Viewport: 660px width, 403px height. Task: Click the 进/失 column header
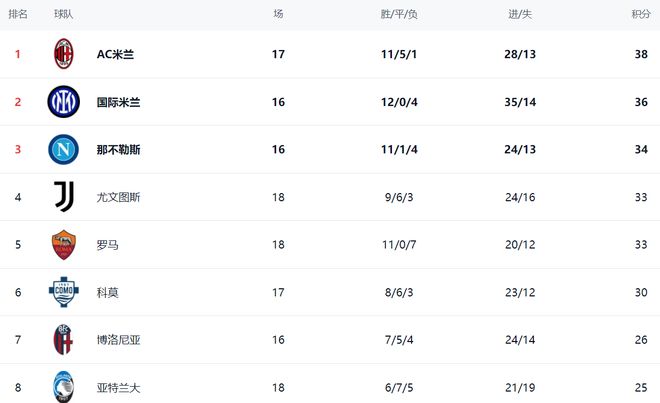tap(520, 15)
